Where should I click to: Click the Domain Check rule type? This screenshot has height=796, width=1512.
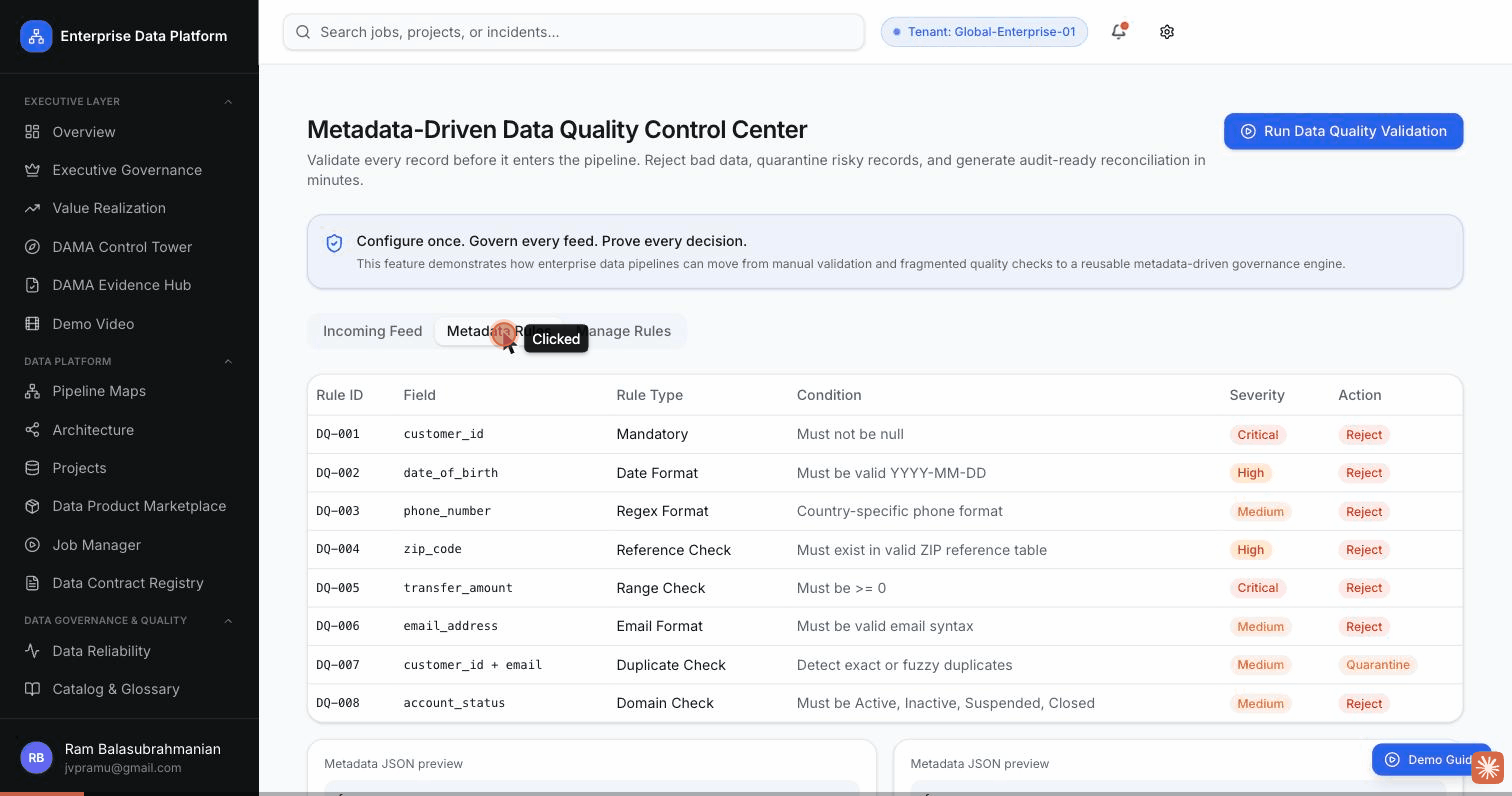[x=665, y=703]
